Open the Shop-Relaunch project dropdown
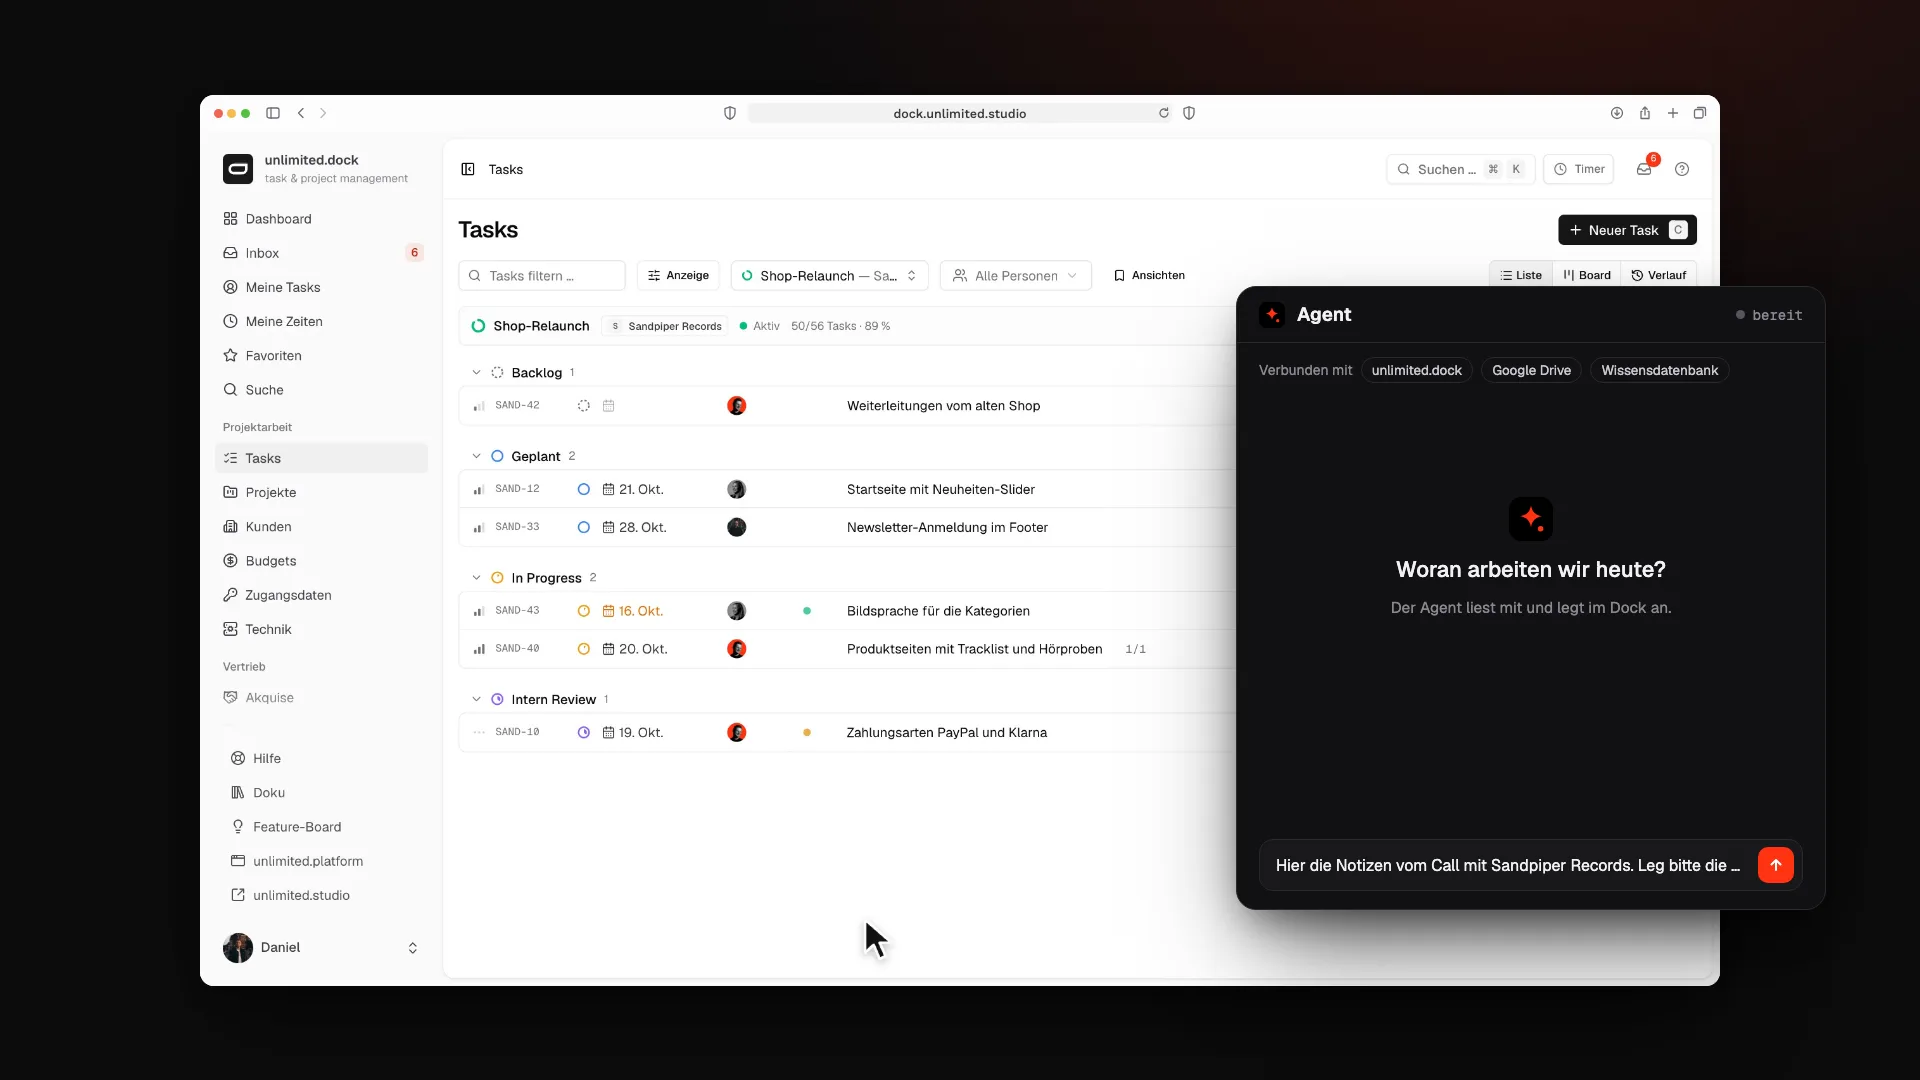The height and width of the screenshot is (1080, 1920). coord(830,275)
